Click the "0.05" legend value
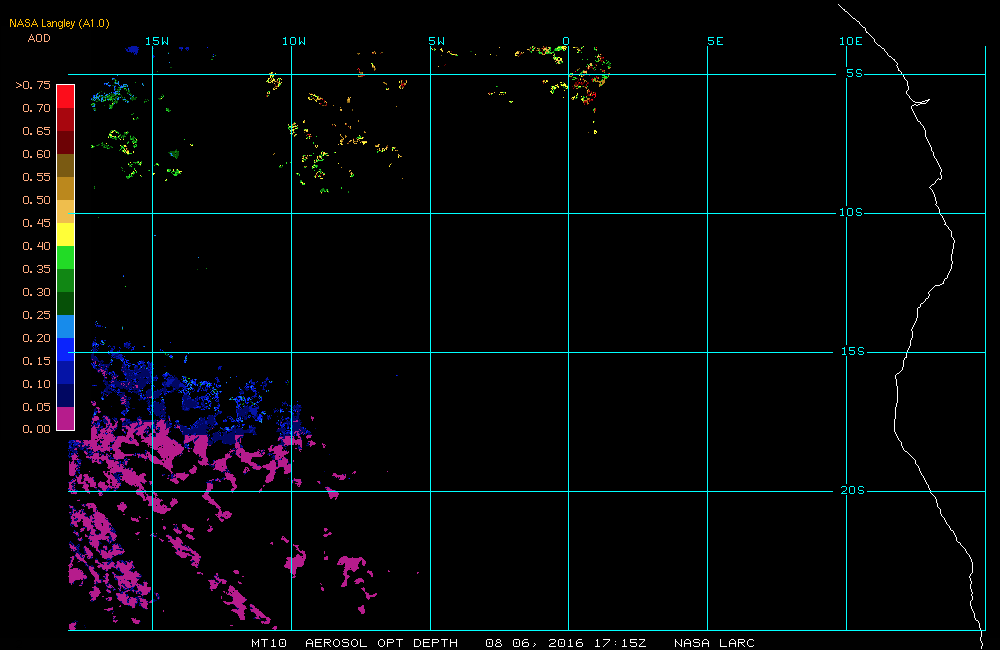The height and width of the screenshot is (650, 1000). (36, 406)
